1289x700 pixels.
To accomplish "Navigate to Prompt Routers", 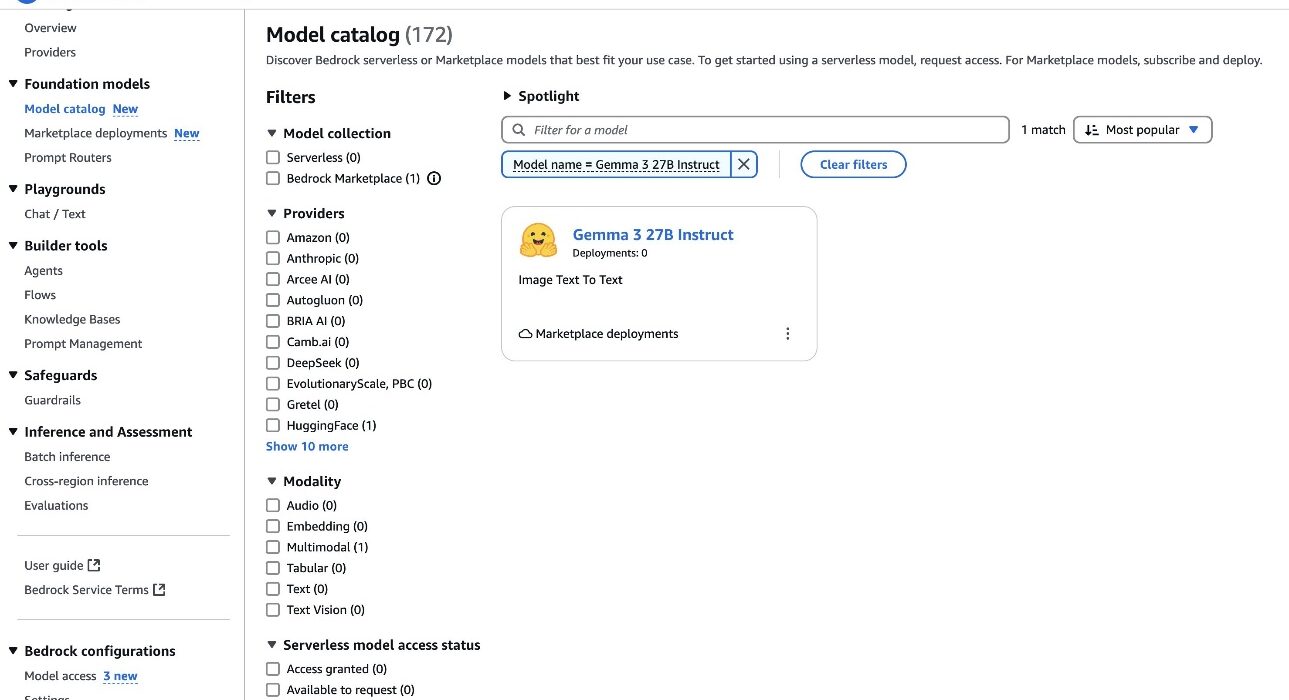I will [x=68, y=158].
